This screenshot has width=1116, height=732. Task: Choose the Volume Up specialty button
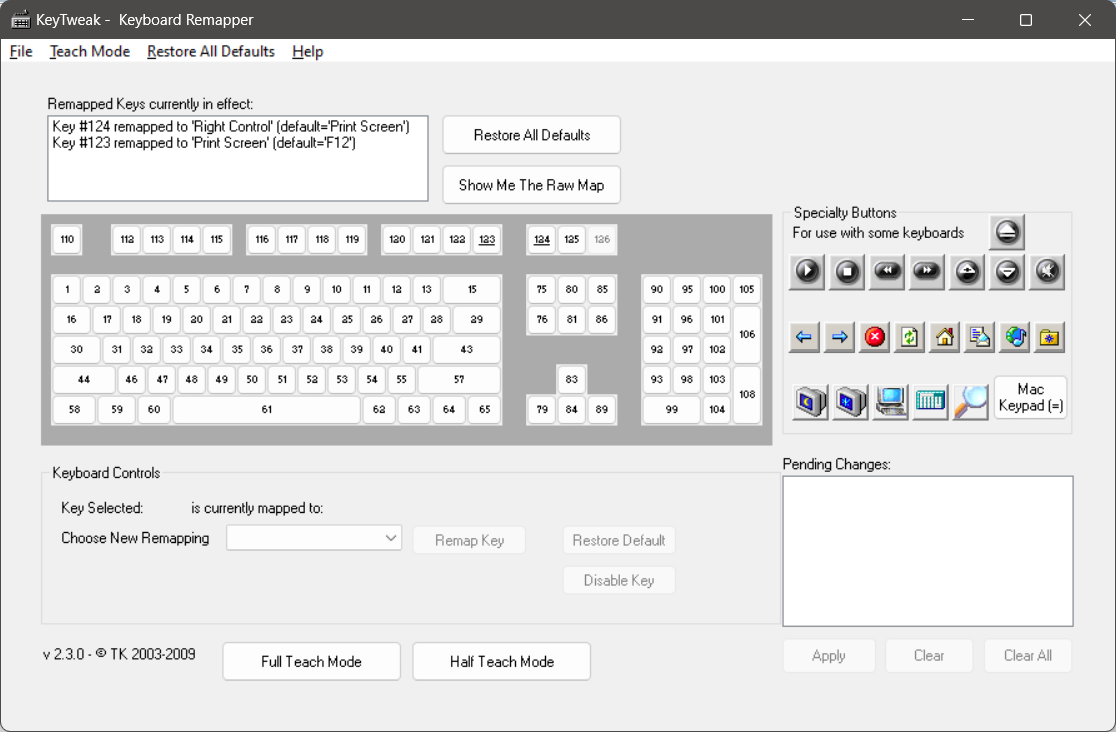pyautogui.click(x=967, y=271)
